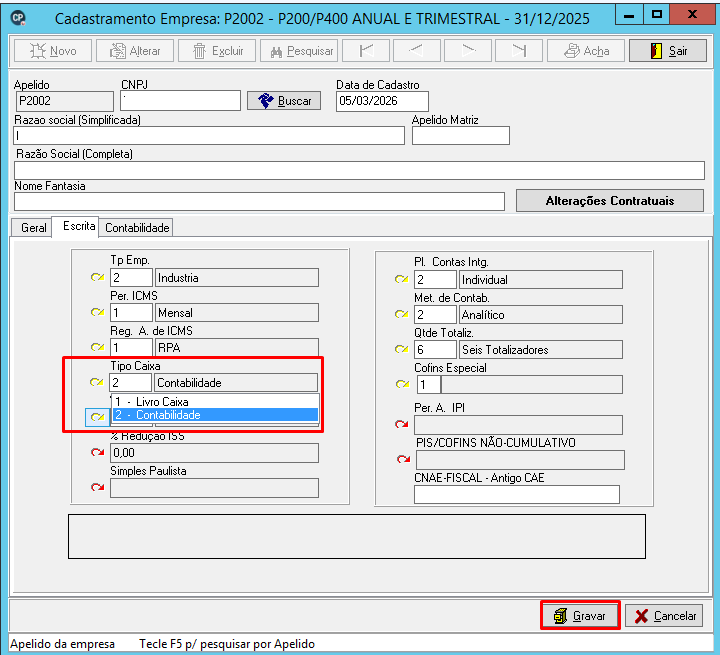This screenshot has width=720, height=655.
Task: Click Razão Social (Completa) field
Action: [360, 170]
